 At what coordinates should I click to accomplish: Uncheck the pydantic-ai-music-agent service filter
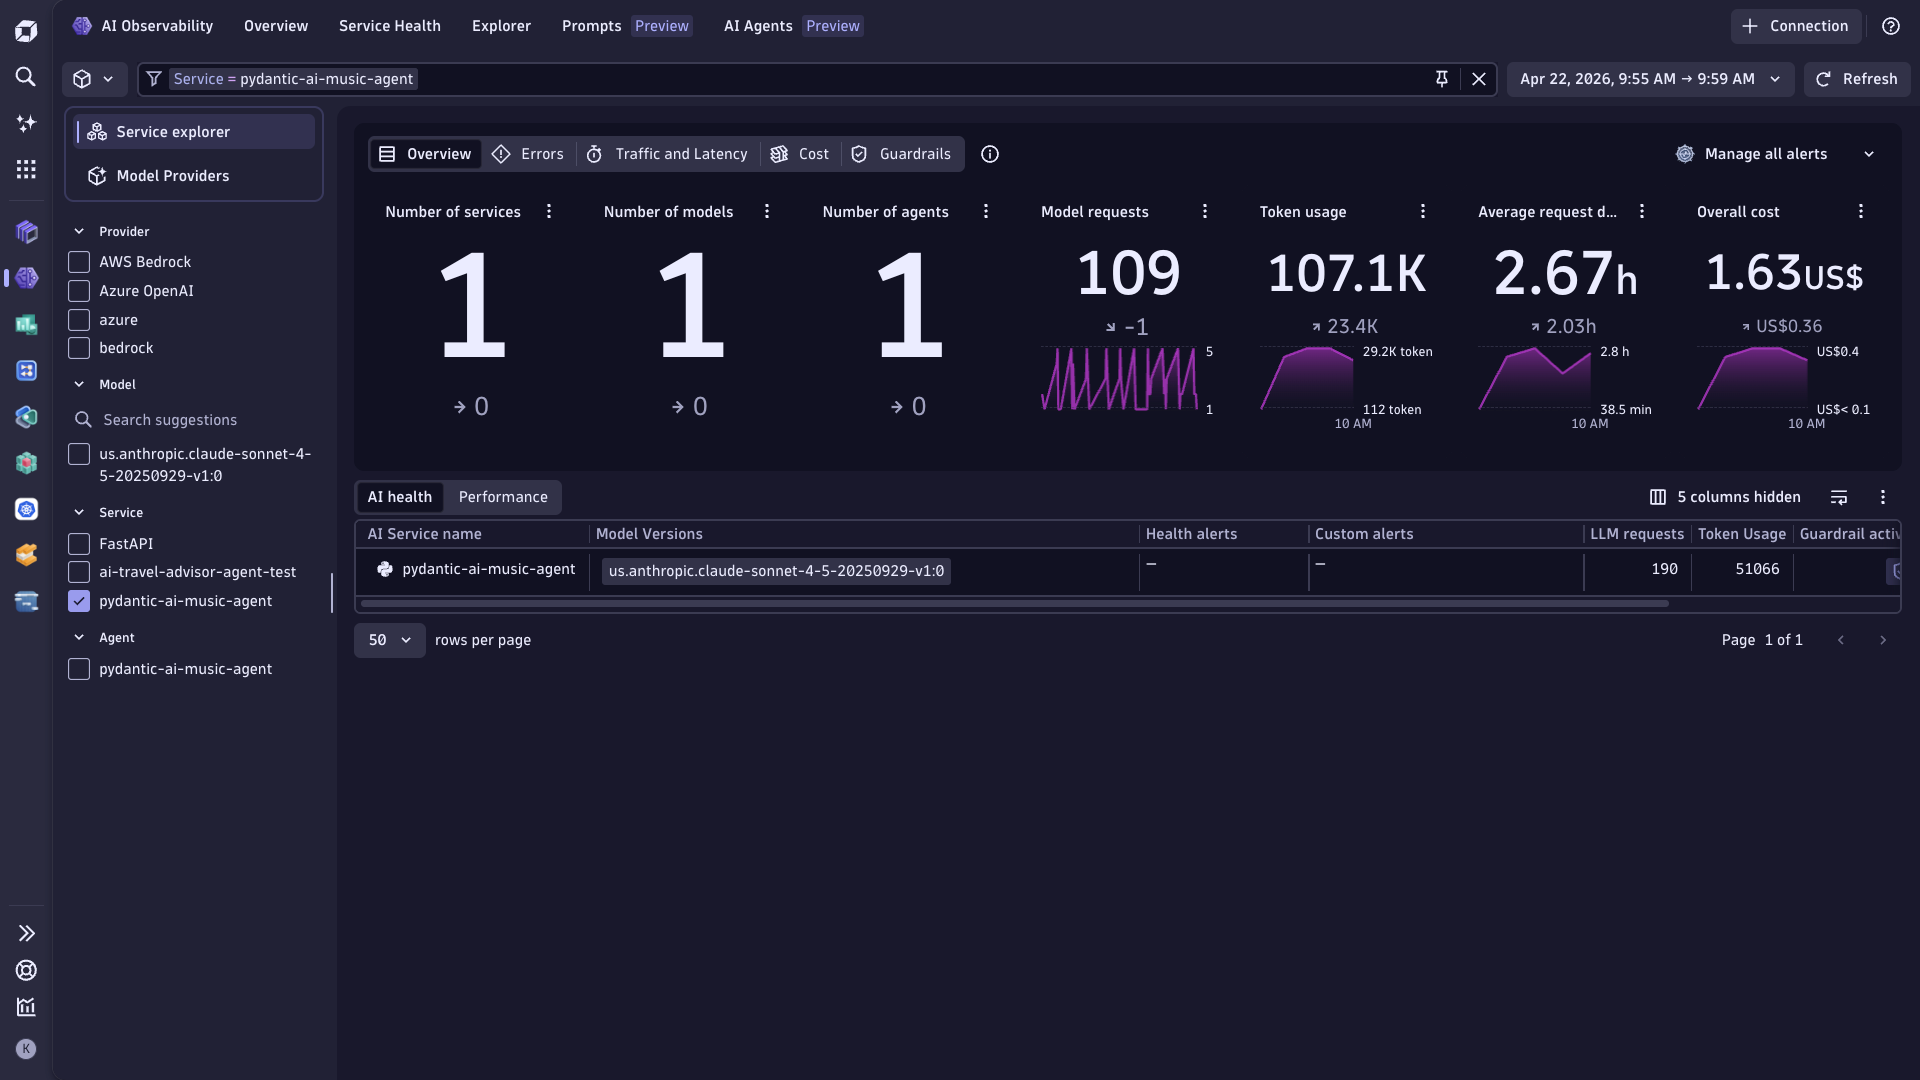[x=79, y=601]
